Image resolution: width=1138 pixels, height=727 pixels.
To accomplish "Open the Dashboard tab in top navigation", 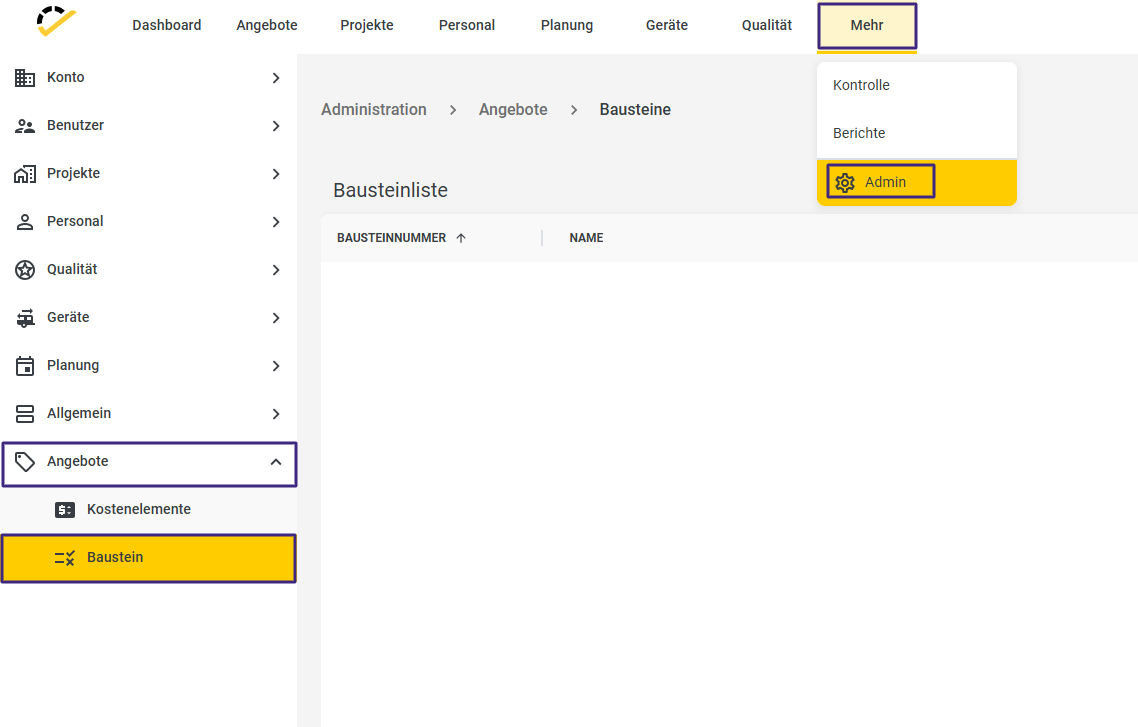I will click(x=167, y=25).
